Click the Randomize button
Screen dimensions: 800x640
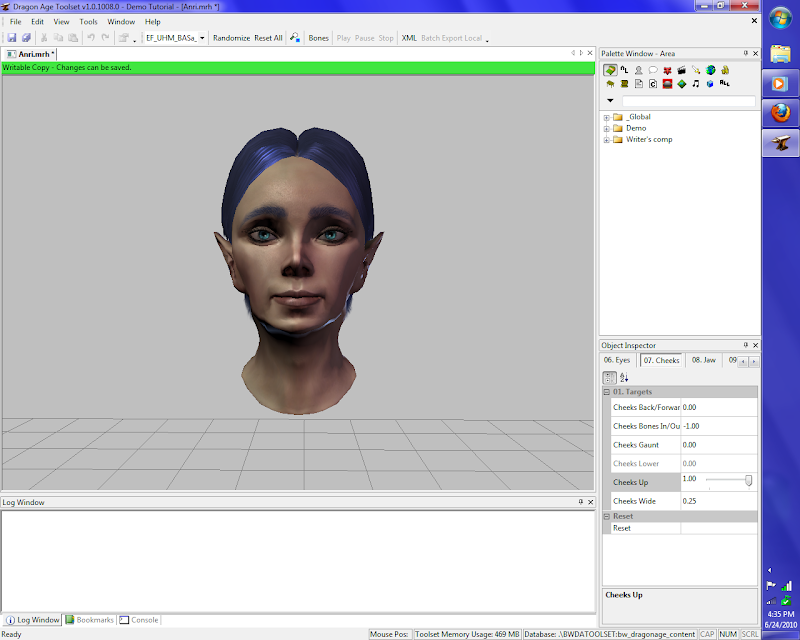pyautogui.click(x=231, y=38)
